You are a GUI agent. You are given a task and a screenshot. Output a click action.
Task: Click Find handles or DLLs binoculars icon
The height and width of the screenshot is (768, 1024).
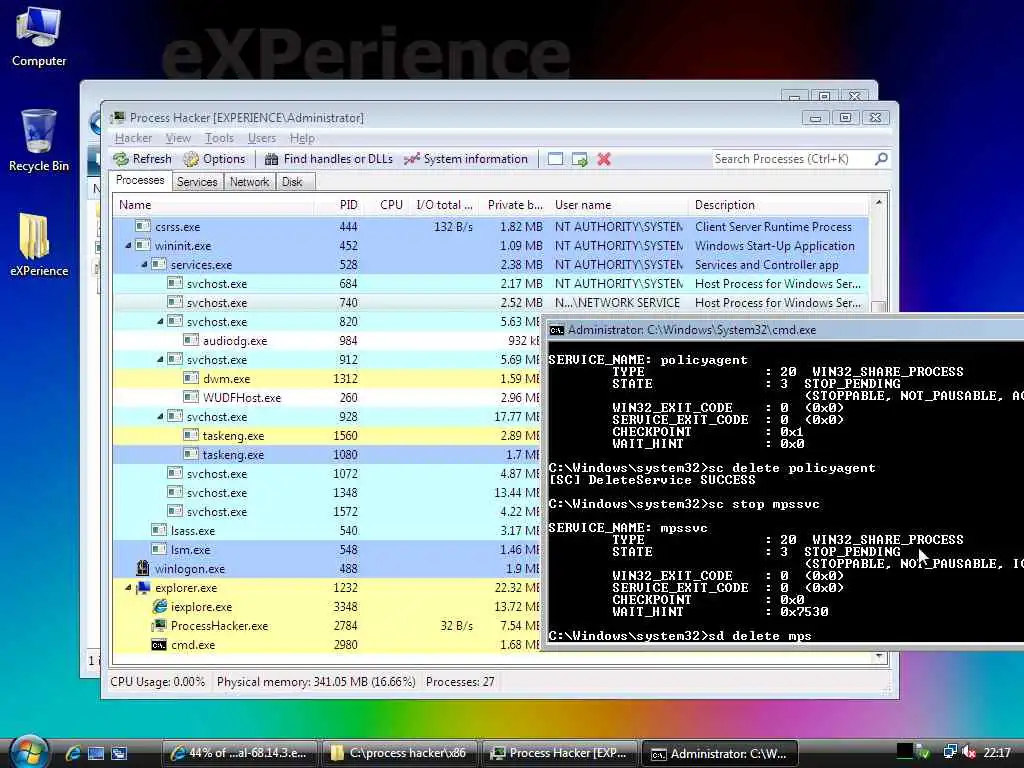point(272,159)
